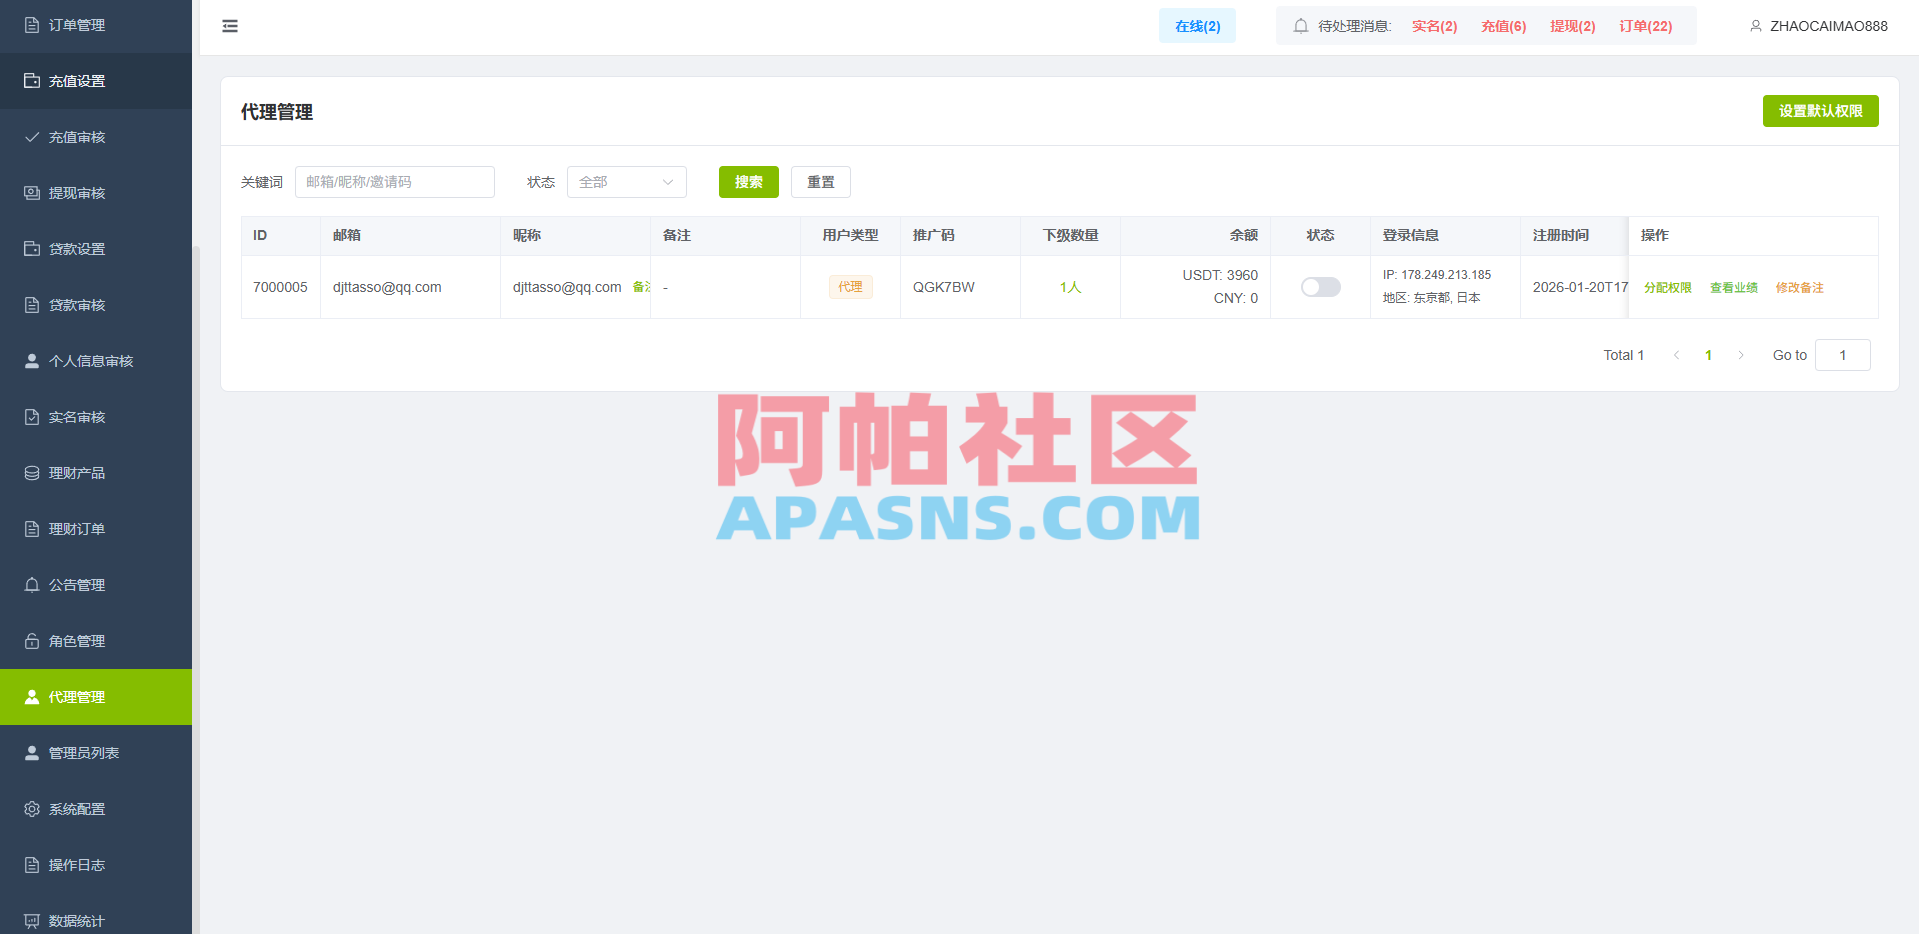Open 操作日志 in the sidebar

(96, 865)
